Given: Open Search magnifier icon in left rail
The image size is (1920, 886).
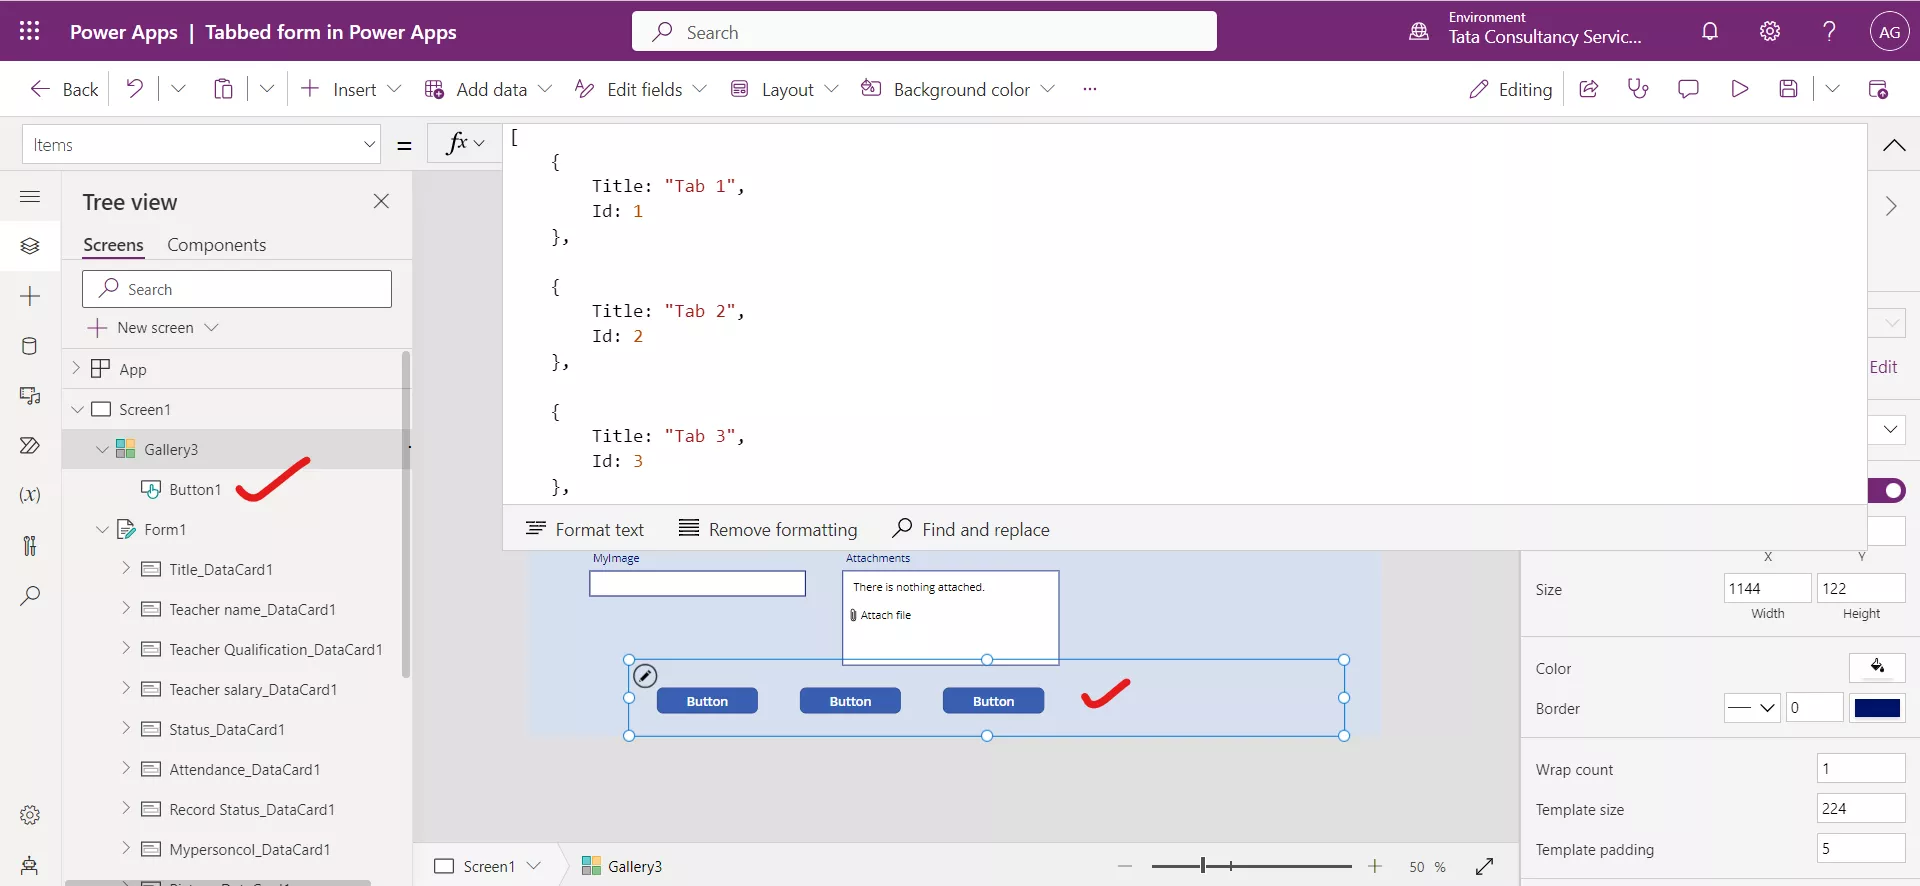Looking at the screenshot, I should tap(30, 596).
